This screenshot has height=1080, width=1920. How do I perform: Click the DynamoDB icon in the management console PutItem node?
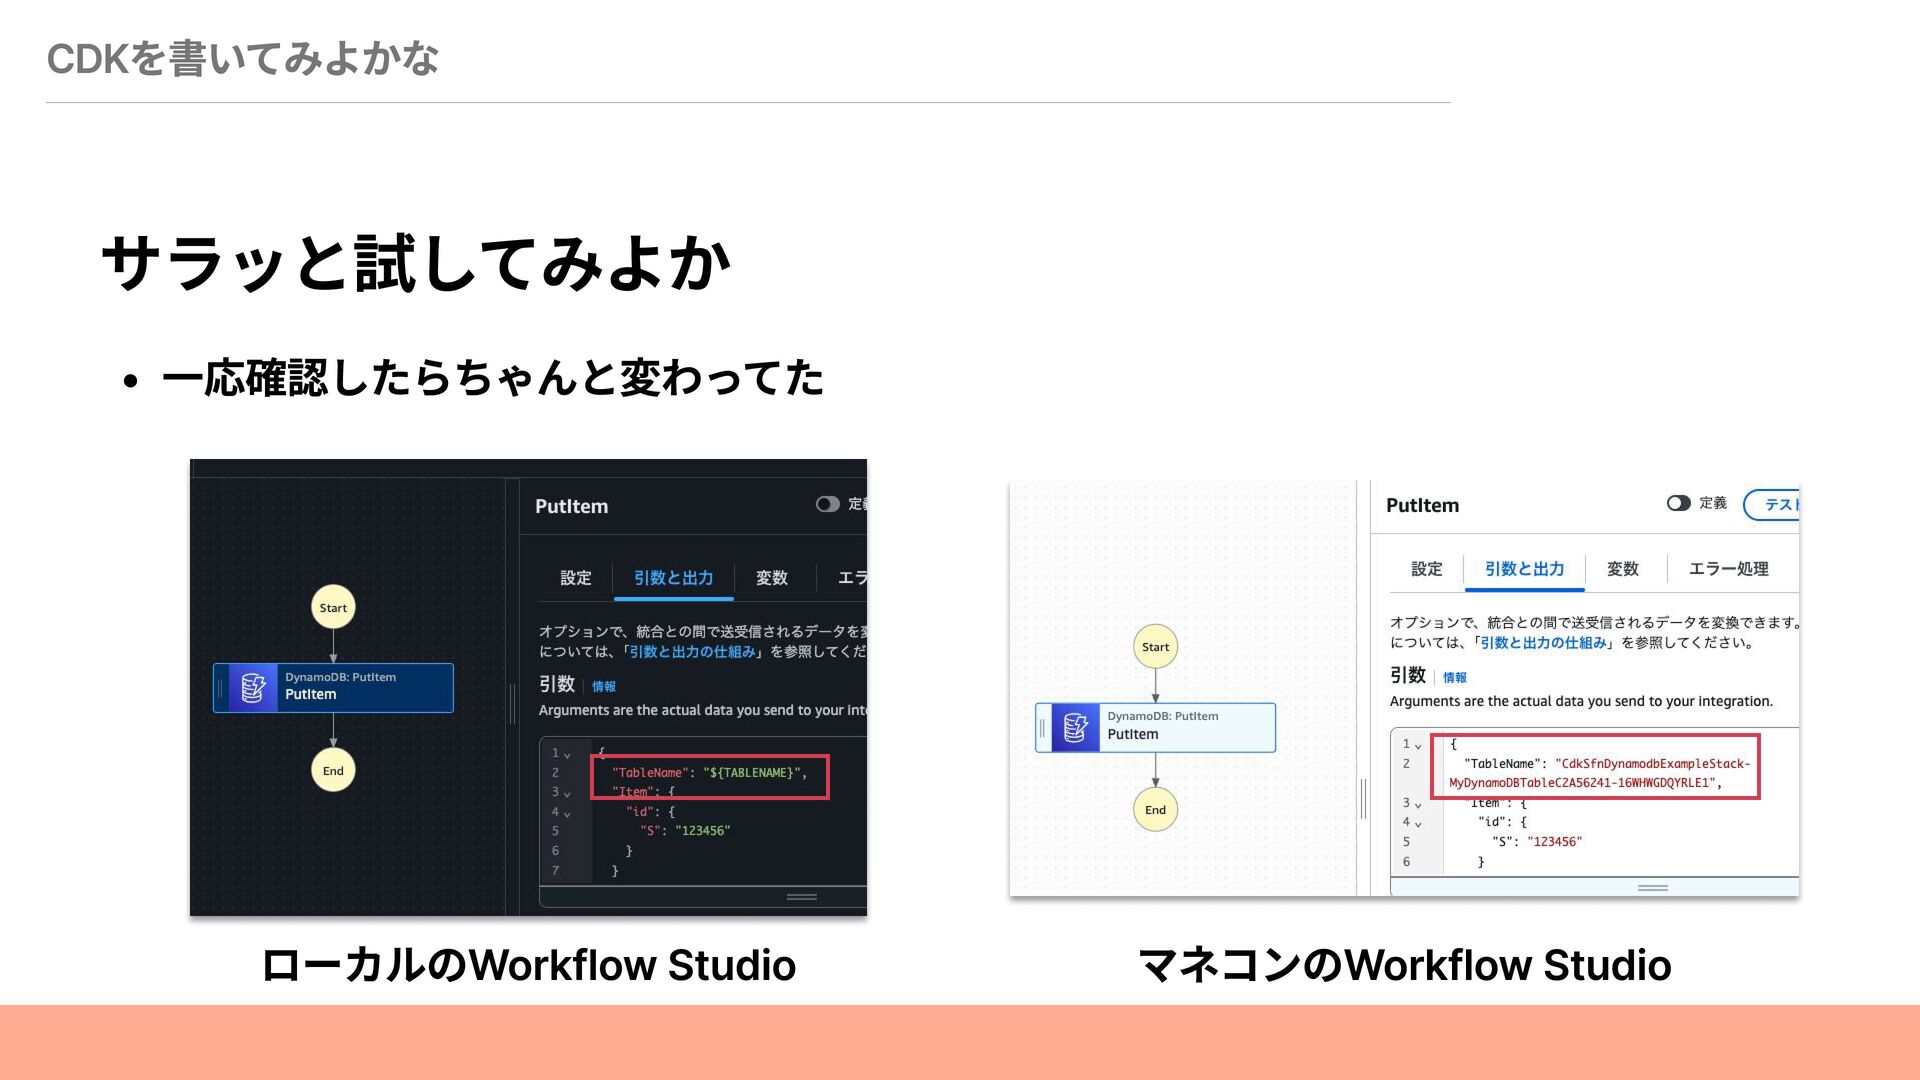[x=1076, y=727]
